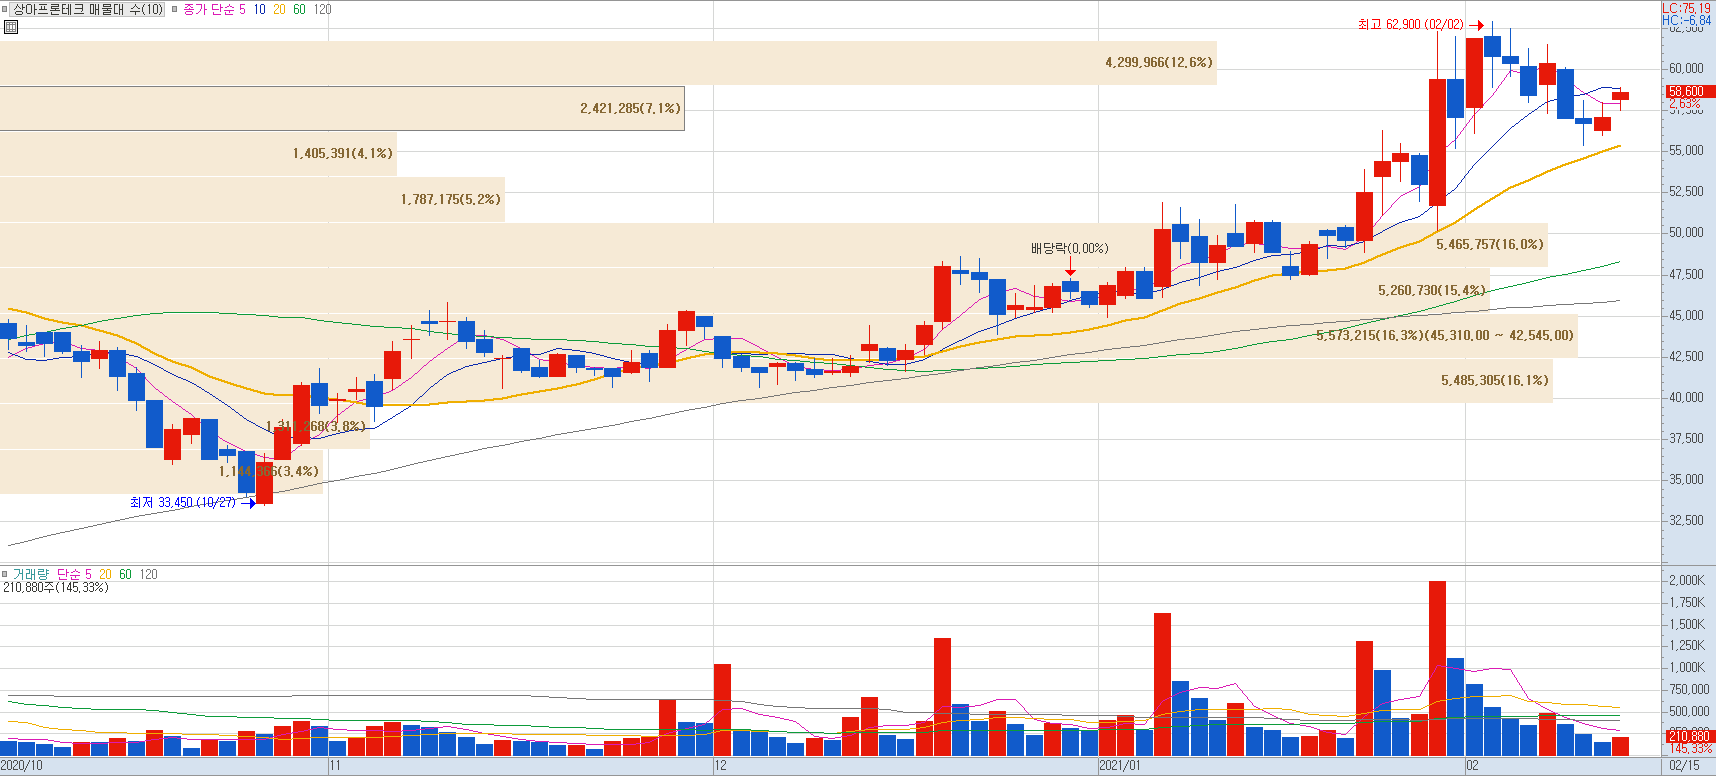Toggle the square marker before 상아프론테크 매물대
Image resolution: width=1716 pixels, height=776 pixels.
pos(5,9)
